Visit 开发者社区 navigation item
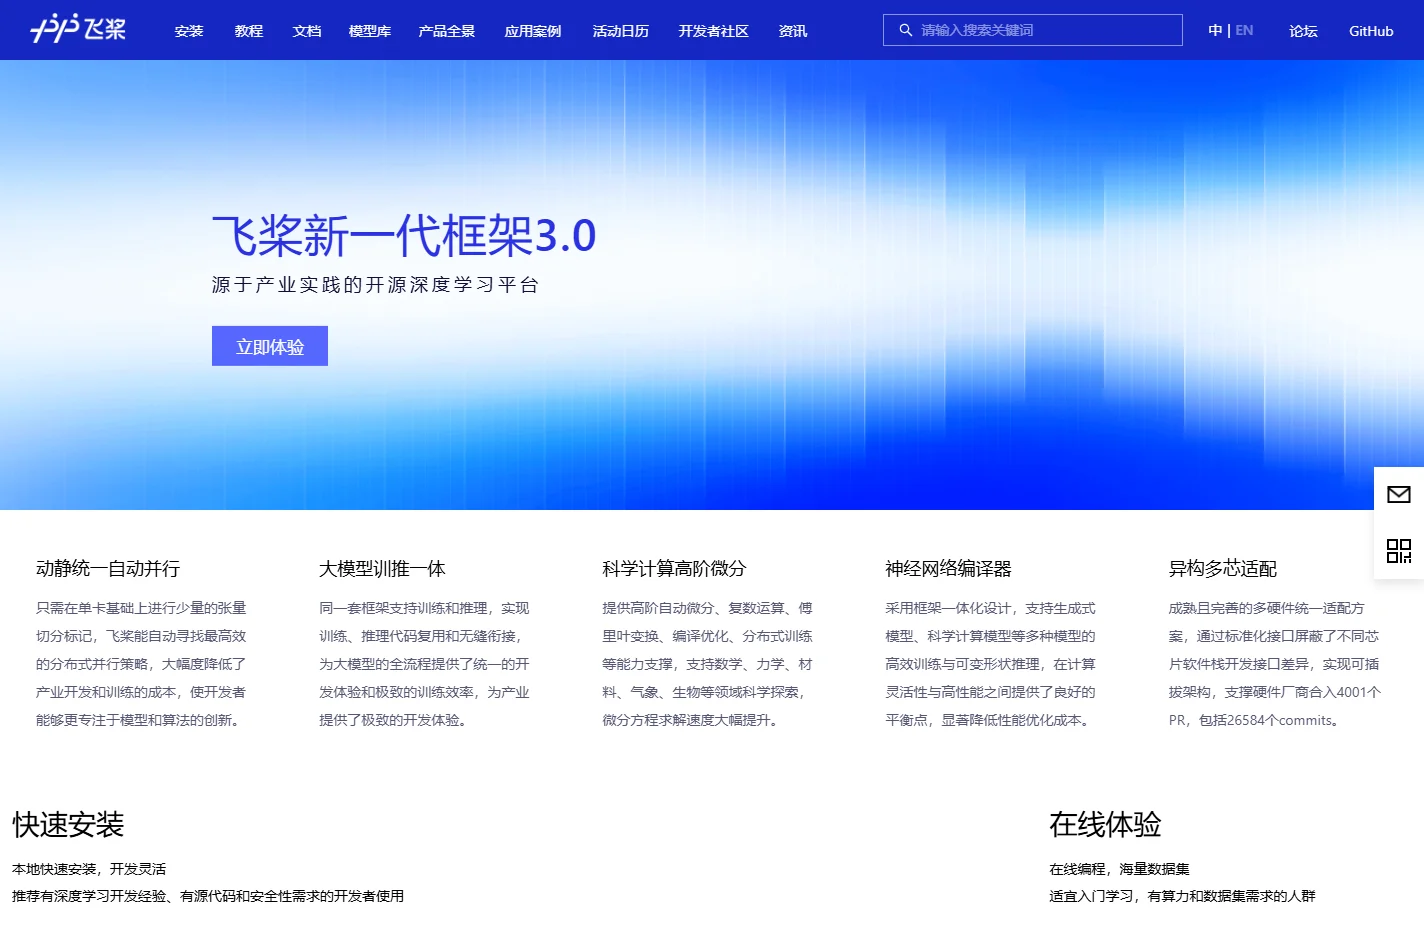Screen dimensions: 1424x933 click(714, 31)
